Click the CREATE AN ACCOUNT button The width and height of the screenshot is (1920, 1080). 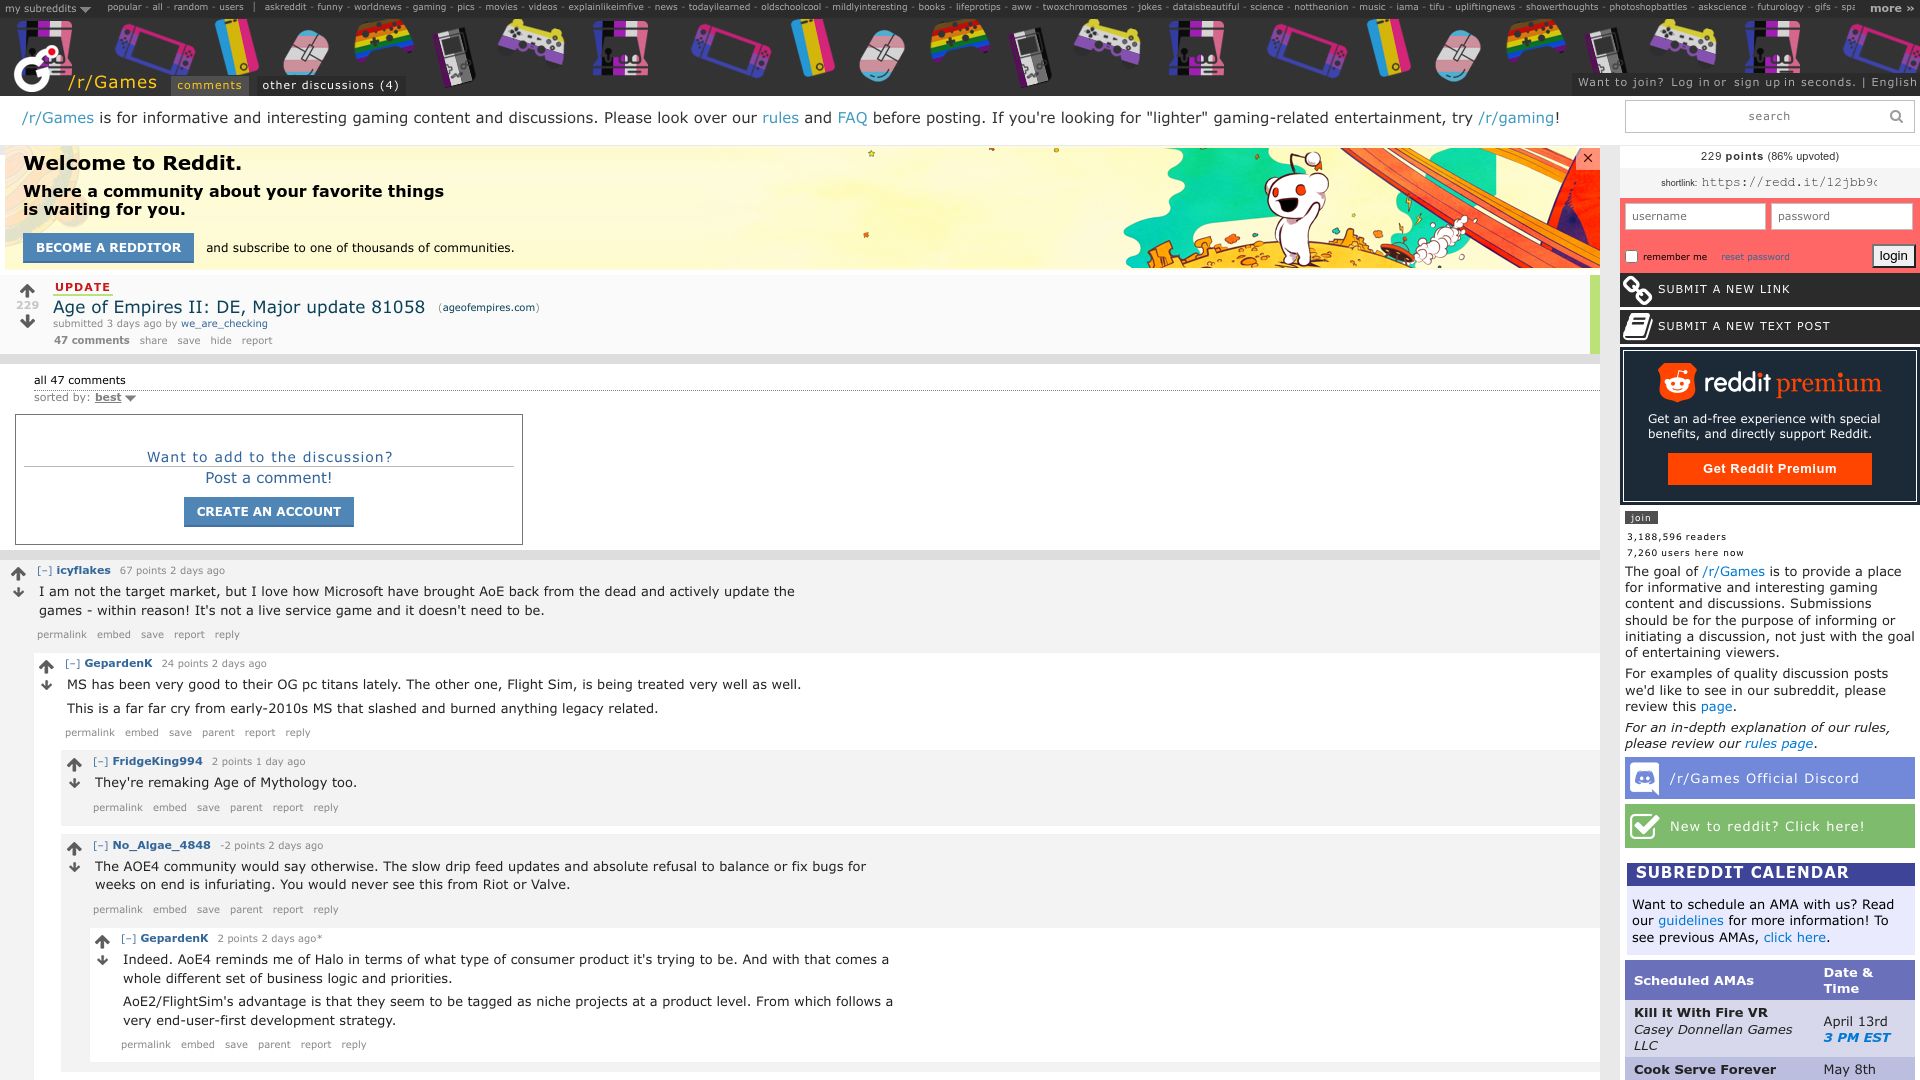pos(268,511)
